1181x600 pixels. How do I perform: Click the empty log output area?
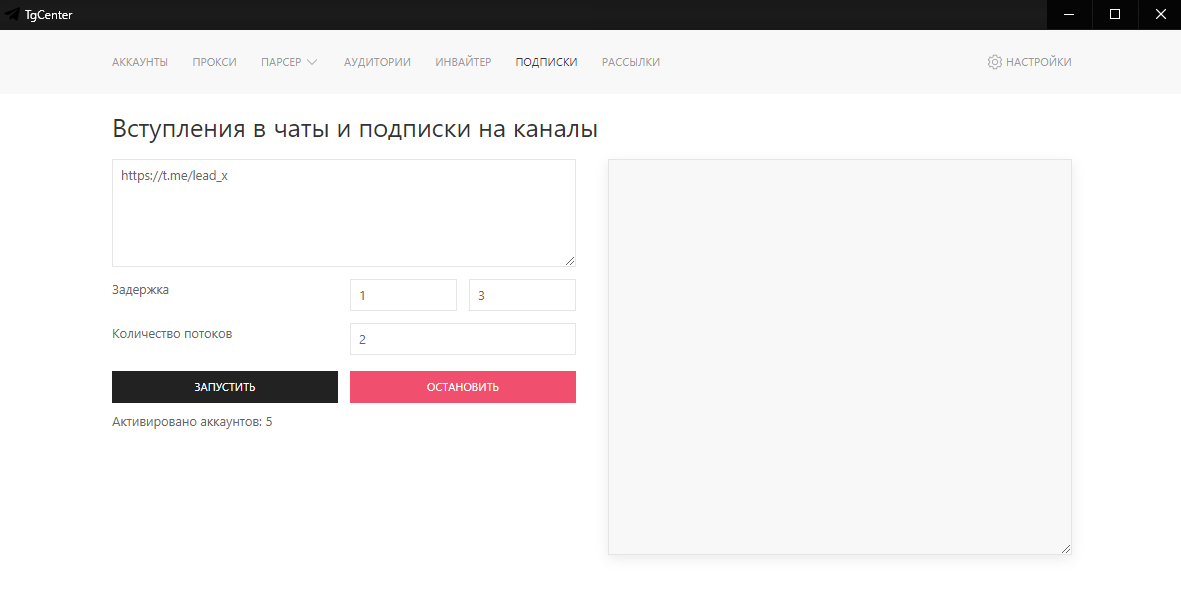[x=839, y=356]
